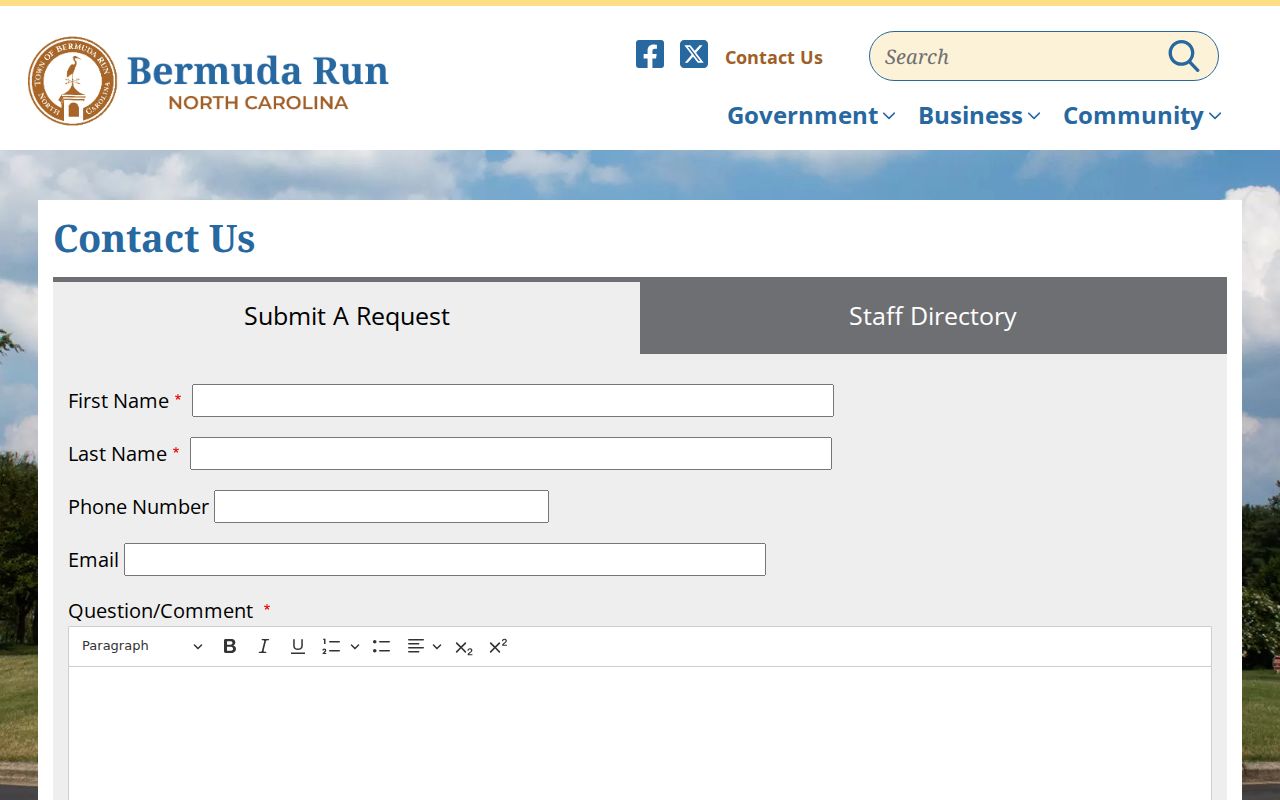Screen dimensions: 1280x800
Task: Apply superscript formatting
Action: pyautogui.click(x=498, y=646)
